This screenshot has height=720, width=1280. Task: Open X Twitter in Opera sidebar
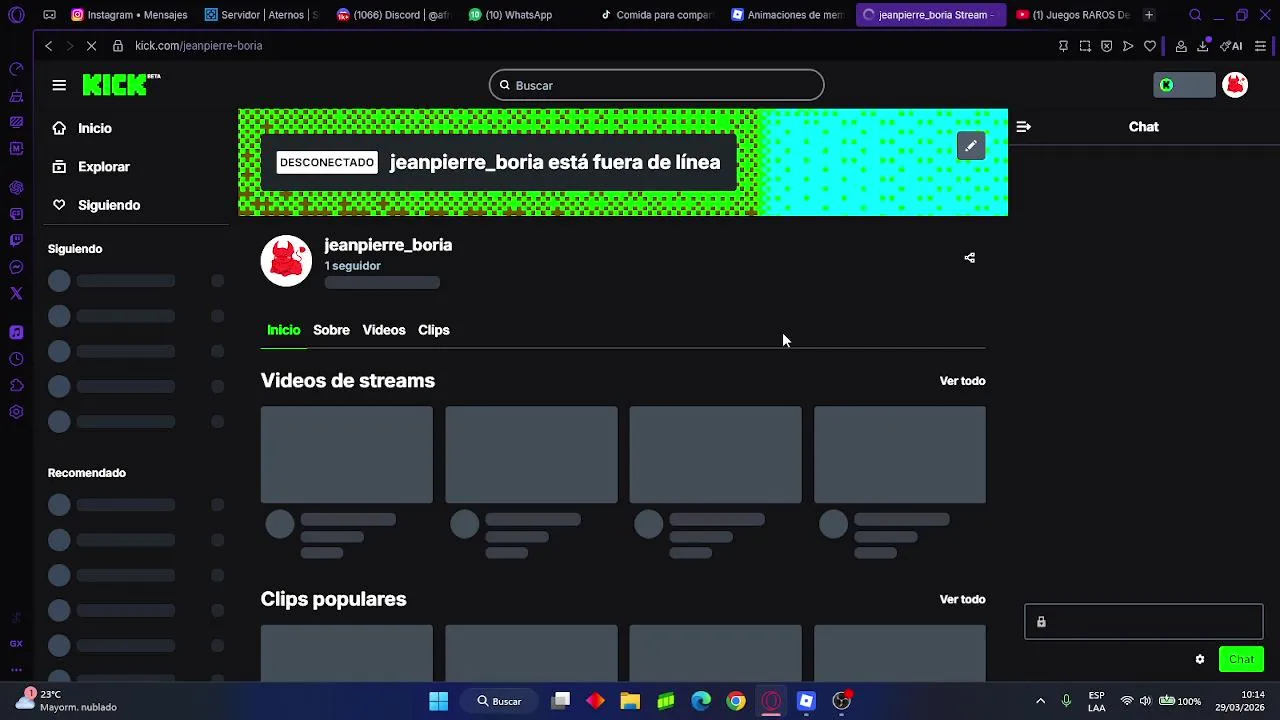(x=16, y=293)
